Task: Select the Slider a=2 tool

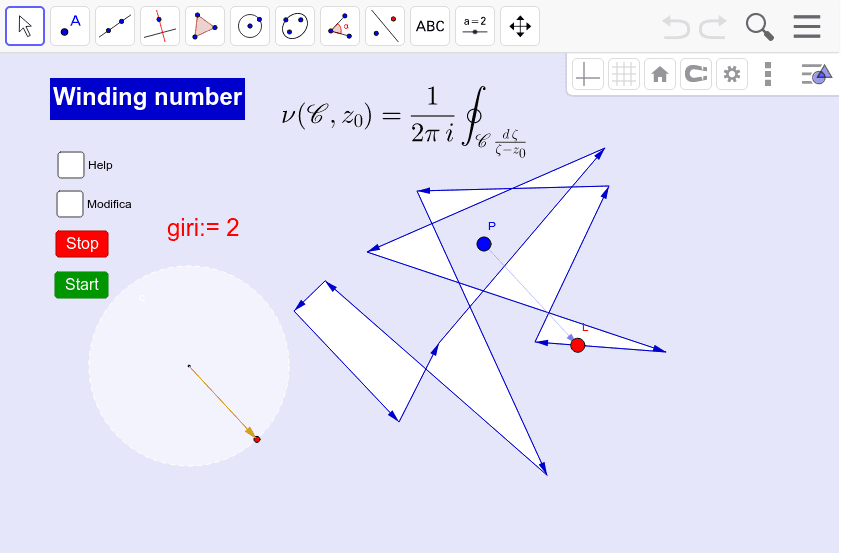Action: [475, 26]
